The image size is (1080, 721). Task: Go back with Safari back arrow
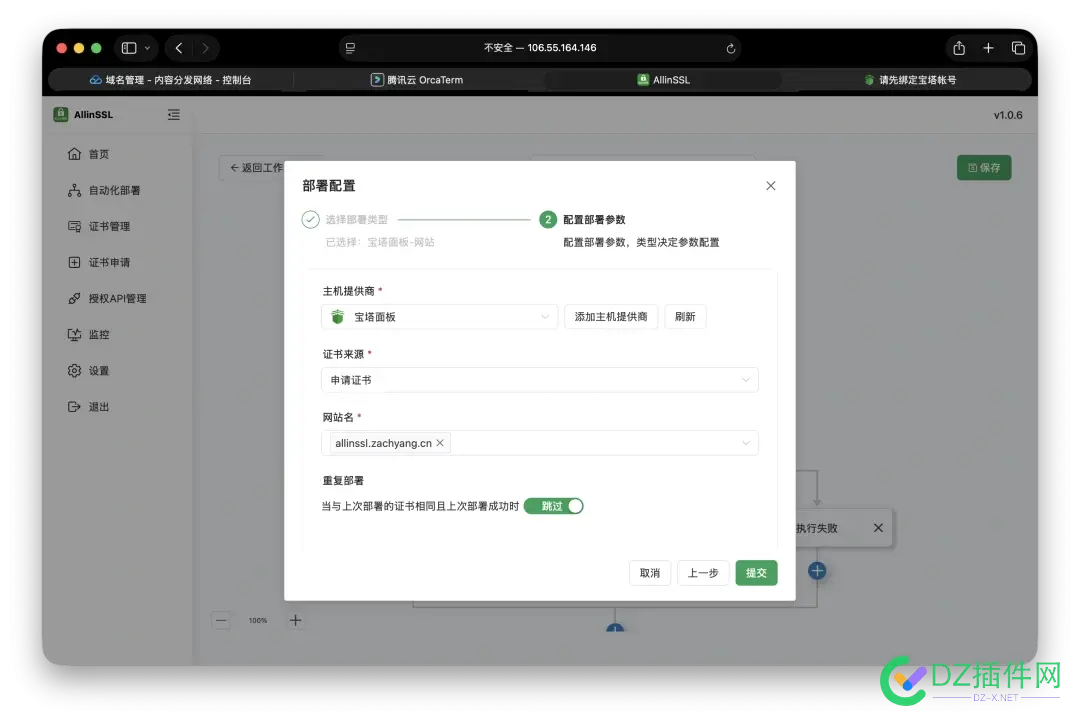179,48
